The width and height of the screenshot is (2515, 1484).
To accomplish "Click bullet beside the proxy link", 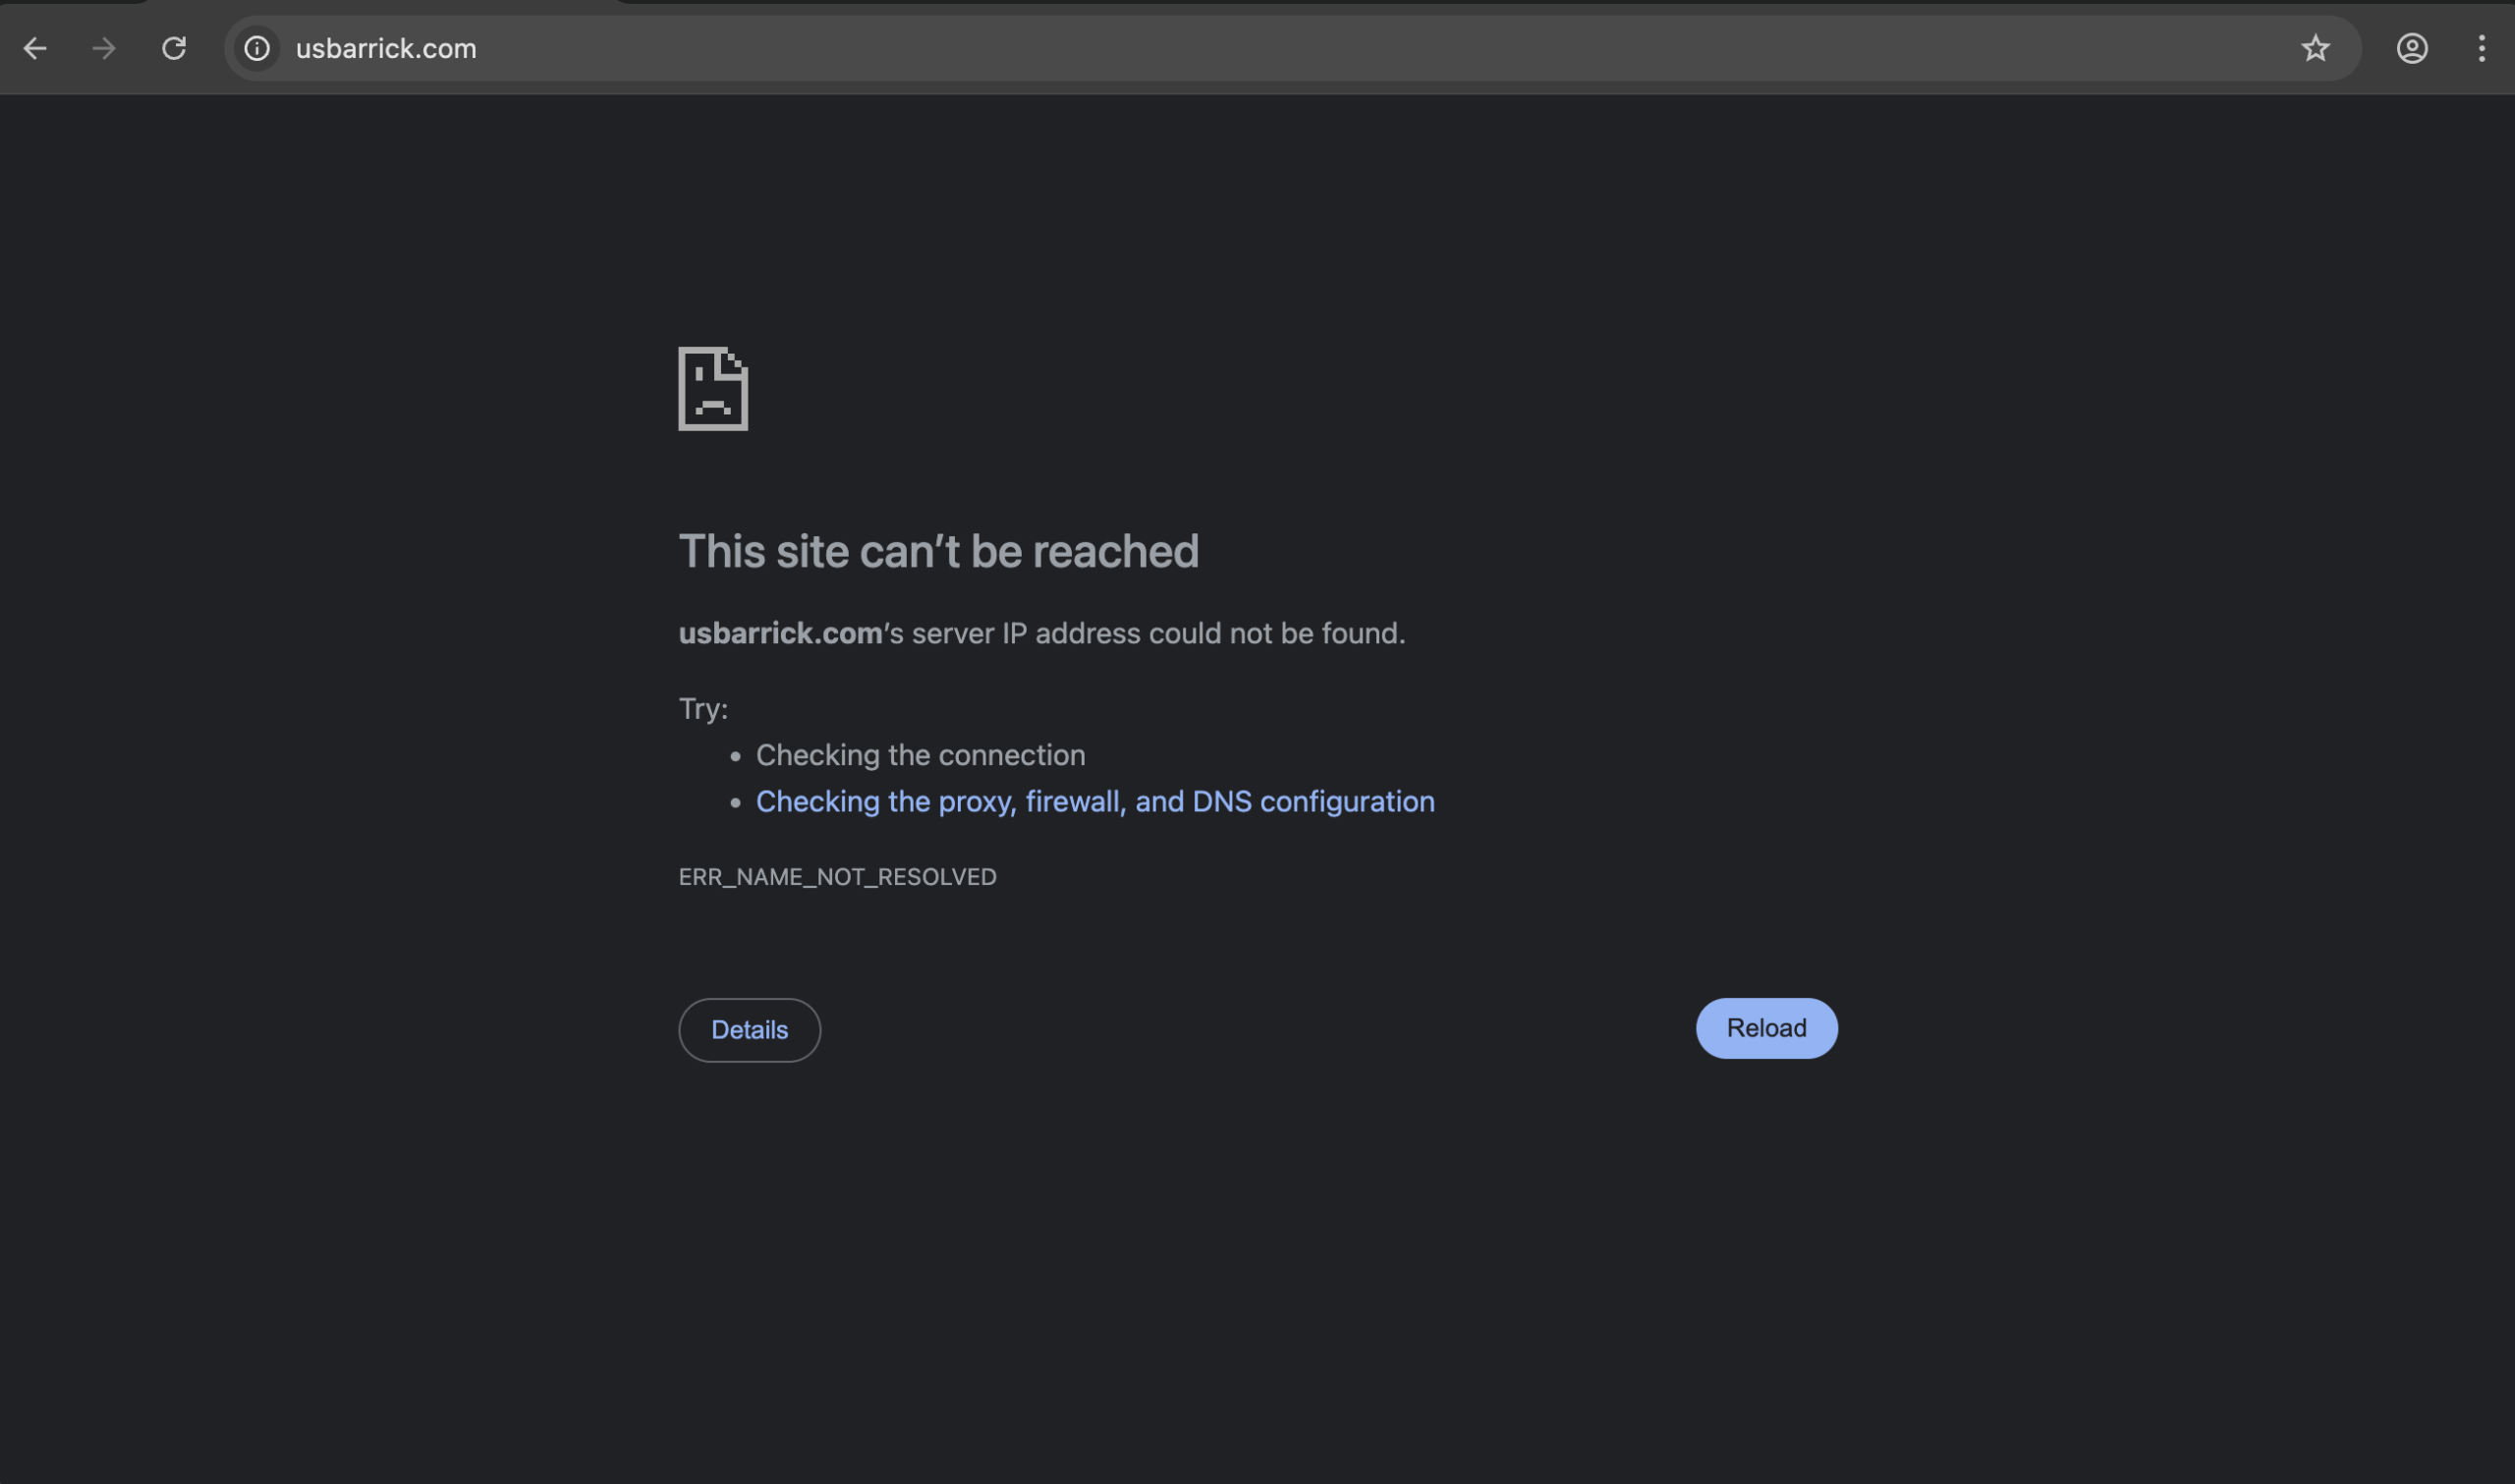I will (736, 802).
